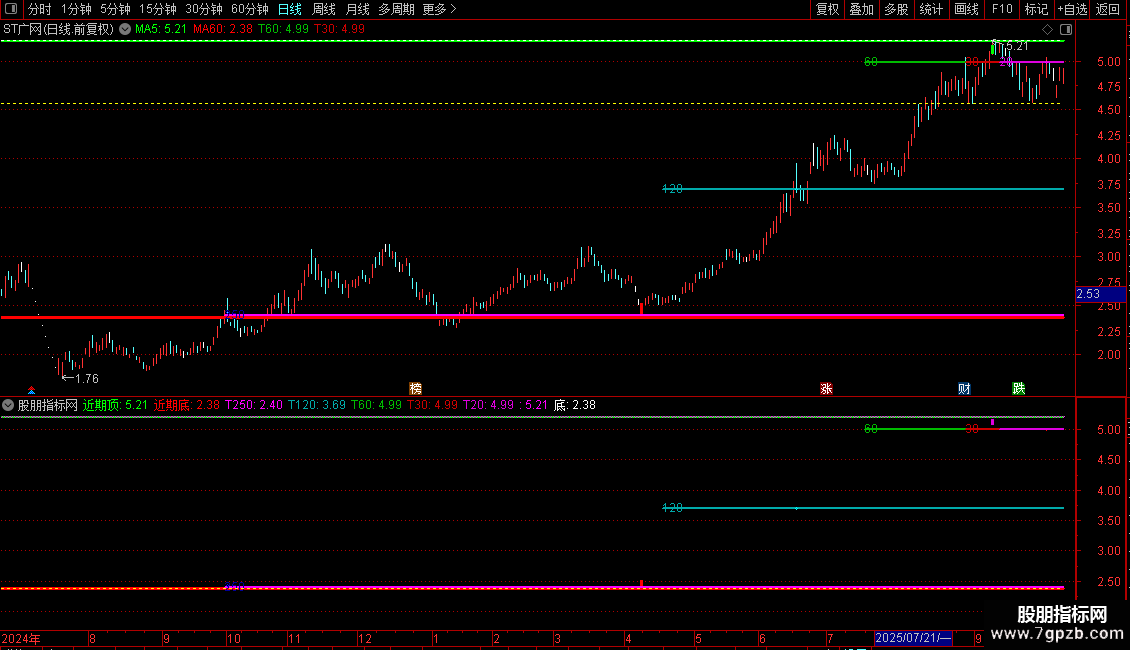1130x650 pixels.
Task: Open the ST广网 indicator settings dropdown circle
Action: click(125, 30)
